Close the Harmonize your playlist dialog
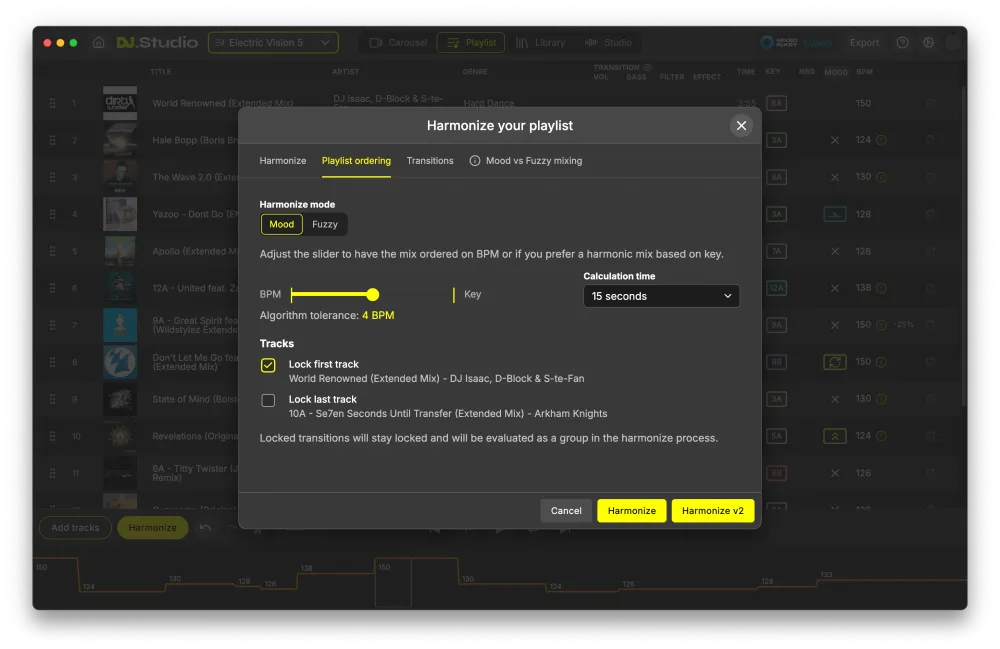This screenshot has height=649, width=1000. [741, 126]
